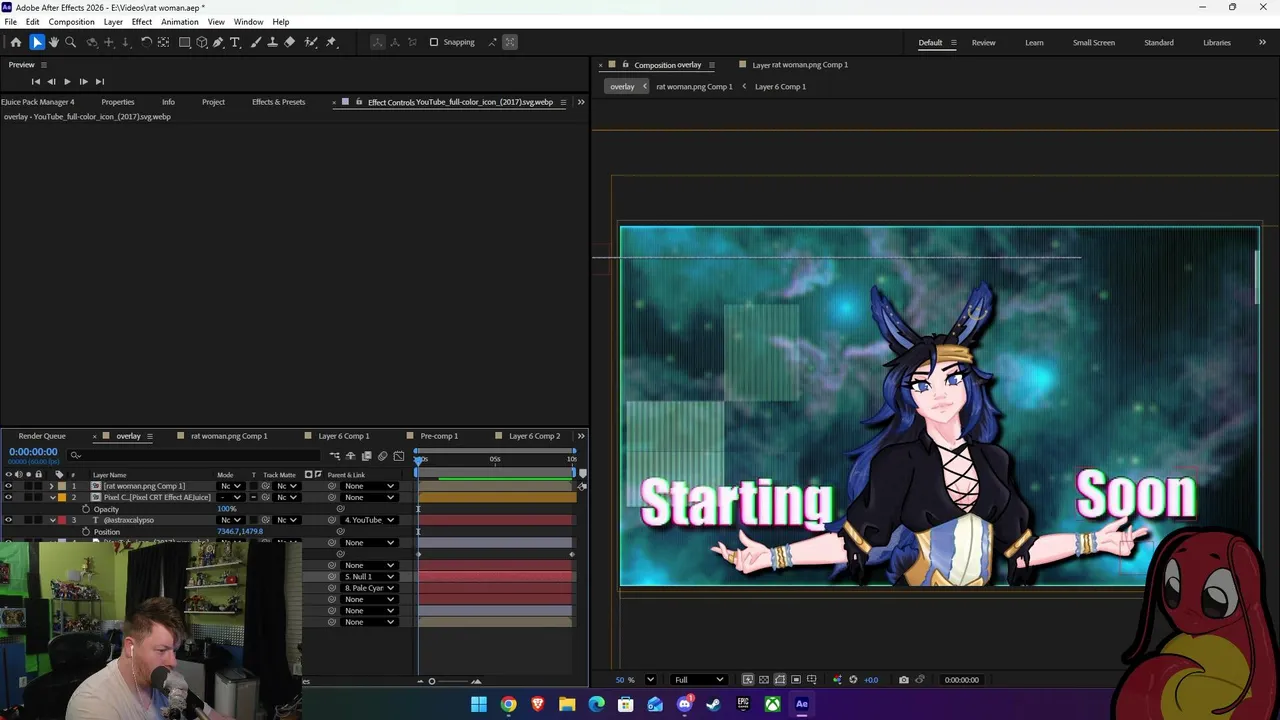
Task: Click the Home icon in the toolbar
Action: click(15, 42)
